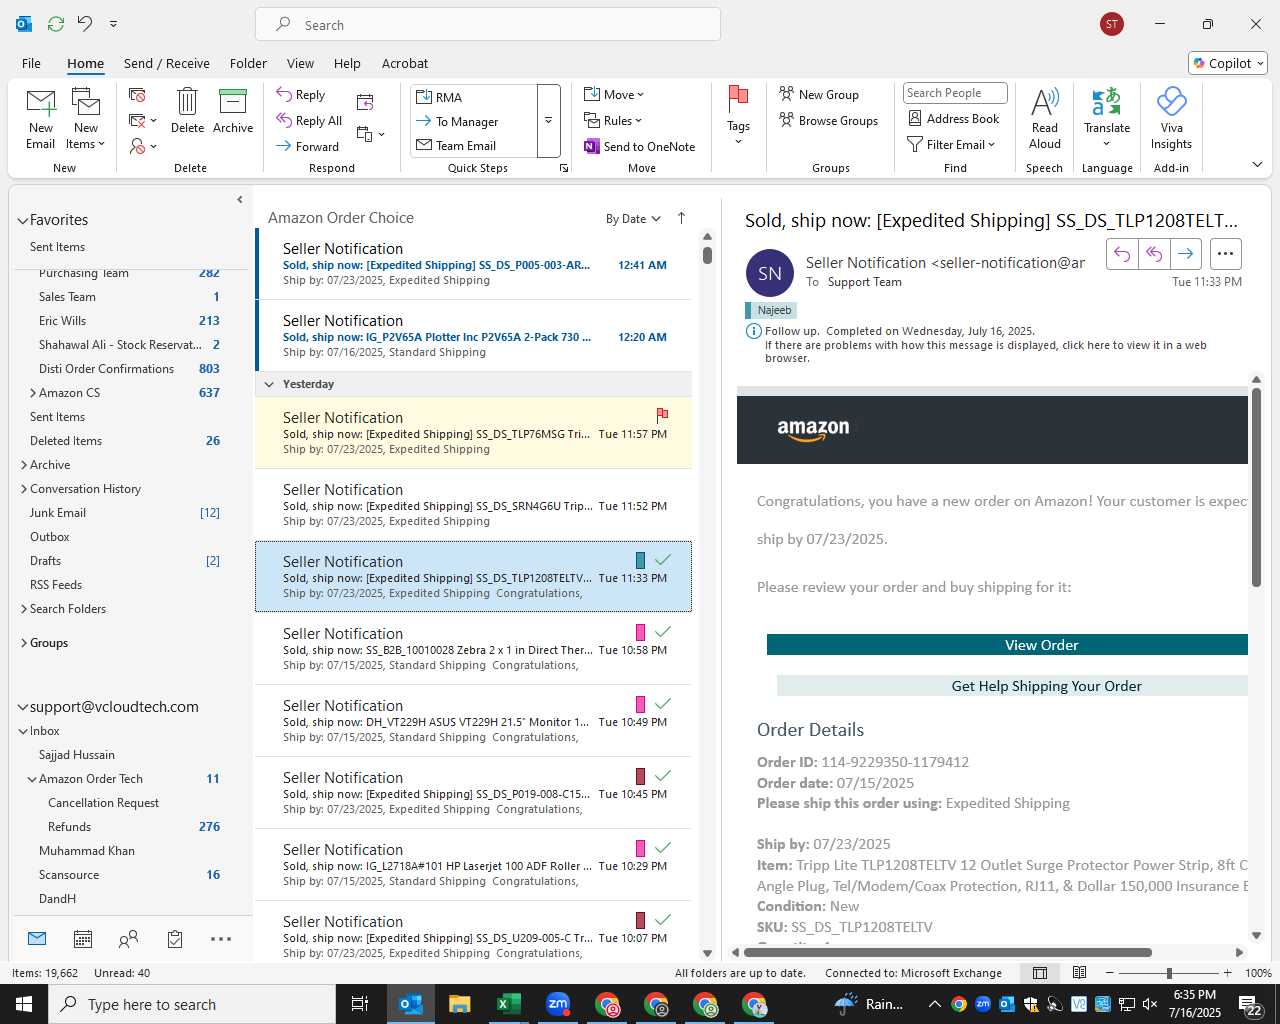
Task: Click the pink category swatch on 10:58 PM message
Action: pyautogui.click(x=641, y=632)
